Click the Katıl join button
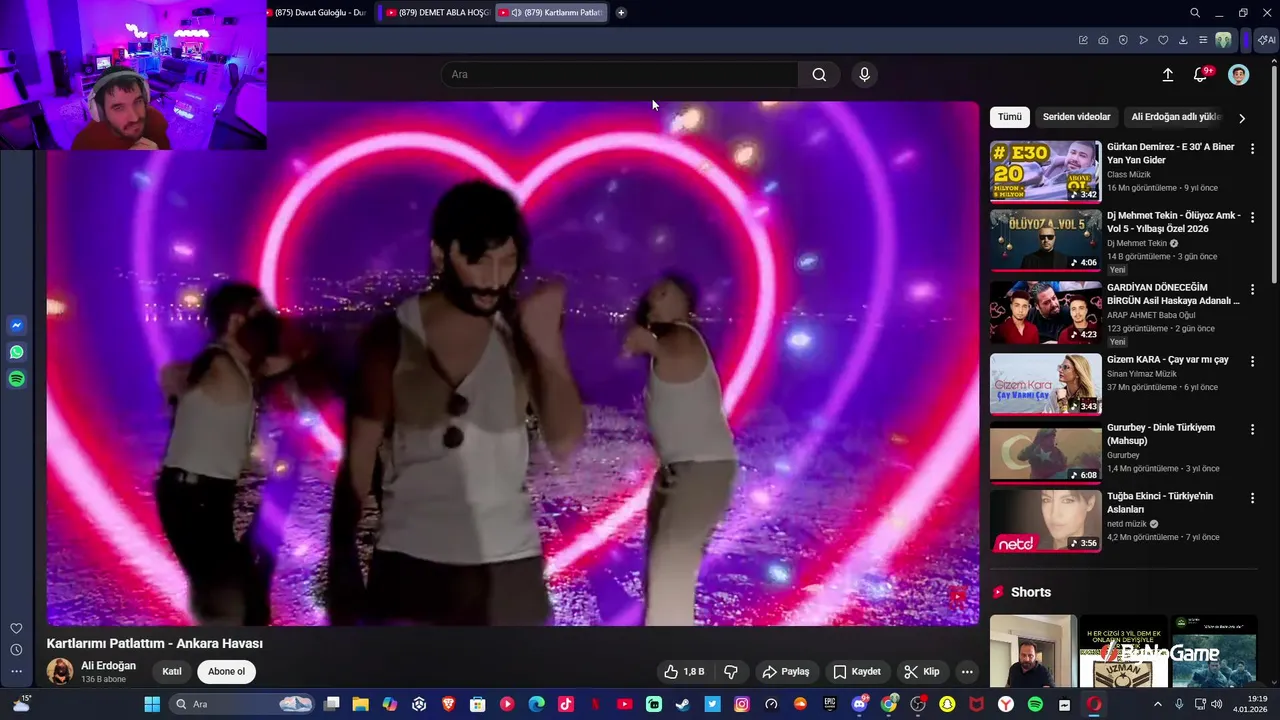Image resolution: width=1280 pixels, height=720 pixels. (172, 672)
